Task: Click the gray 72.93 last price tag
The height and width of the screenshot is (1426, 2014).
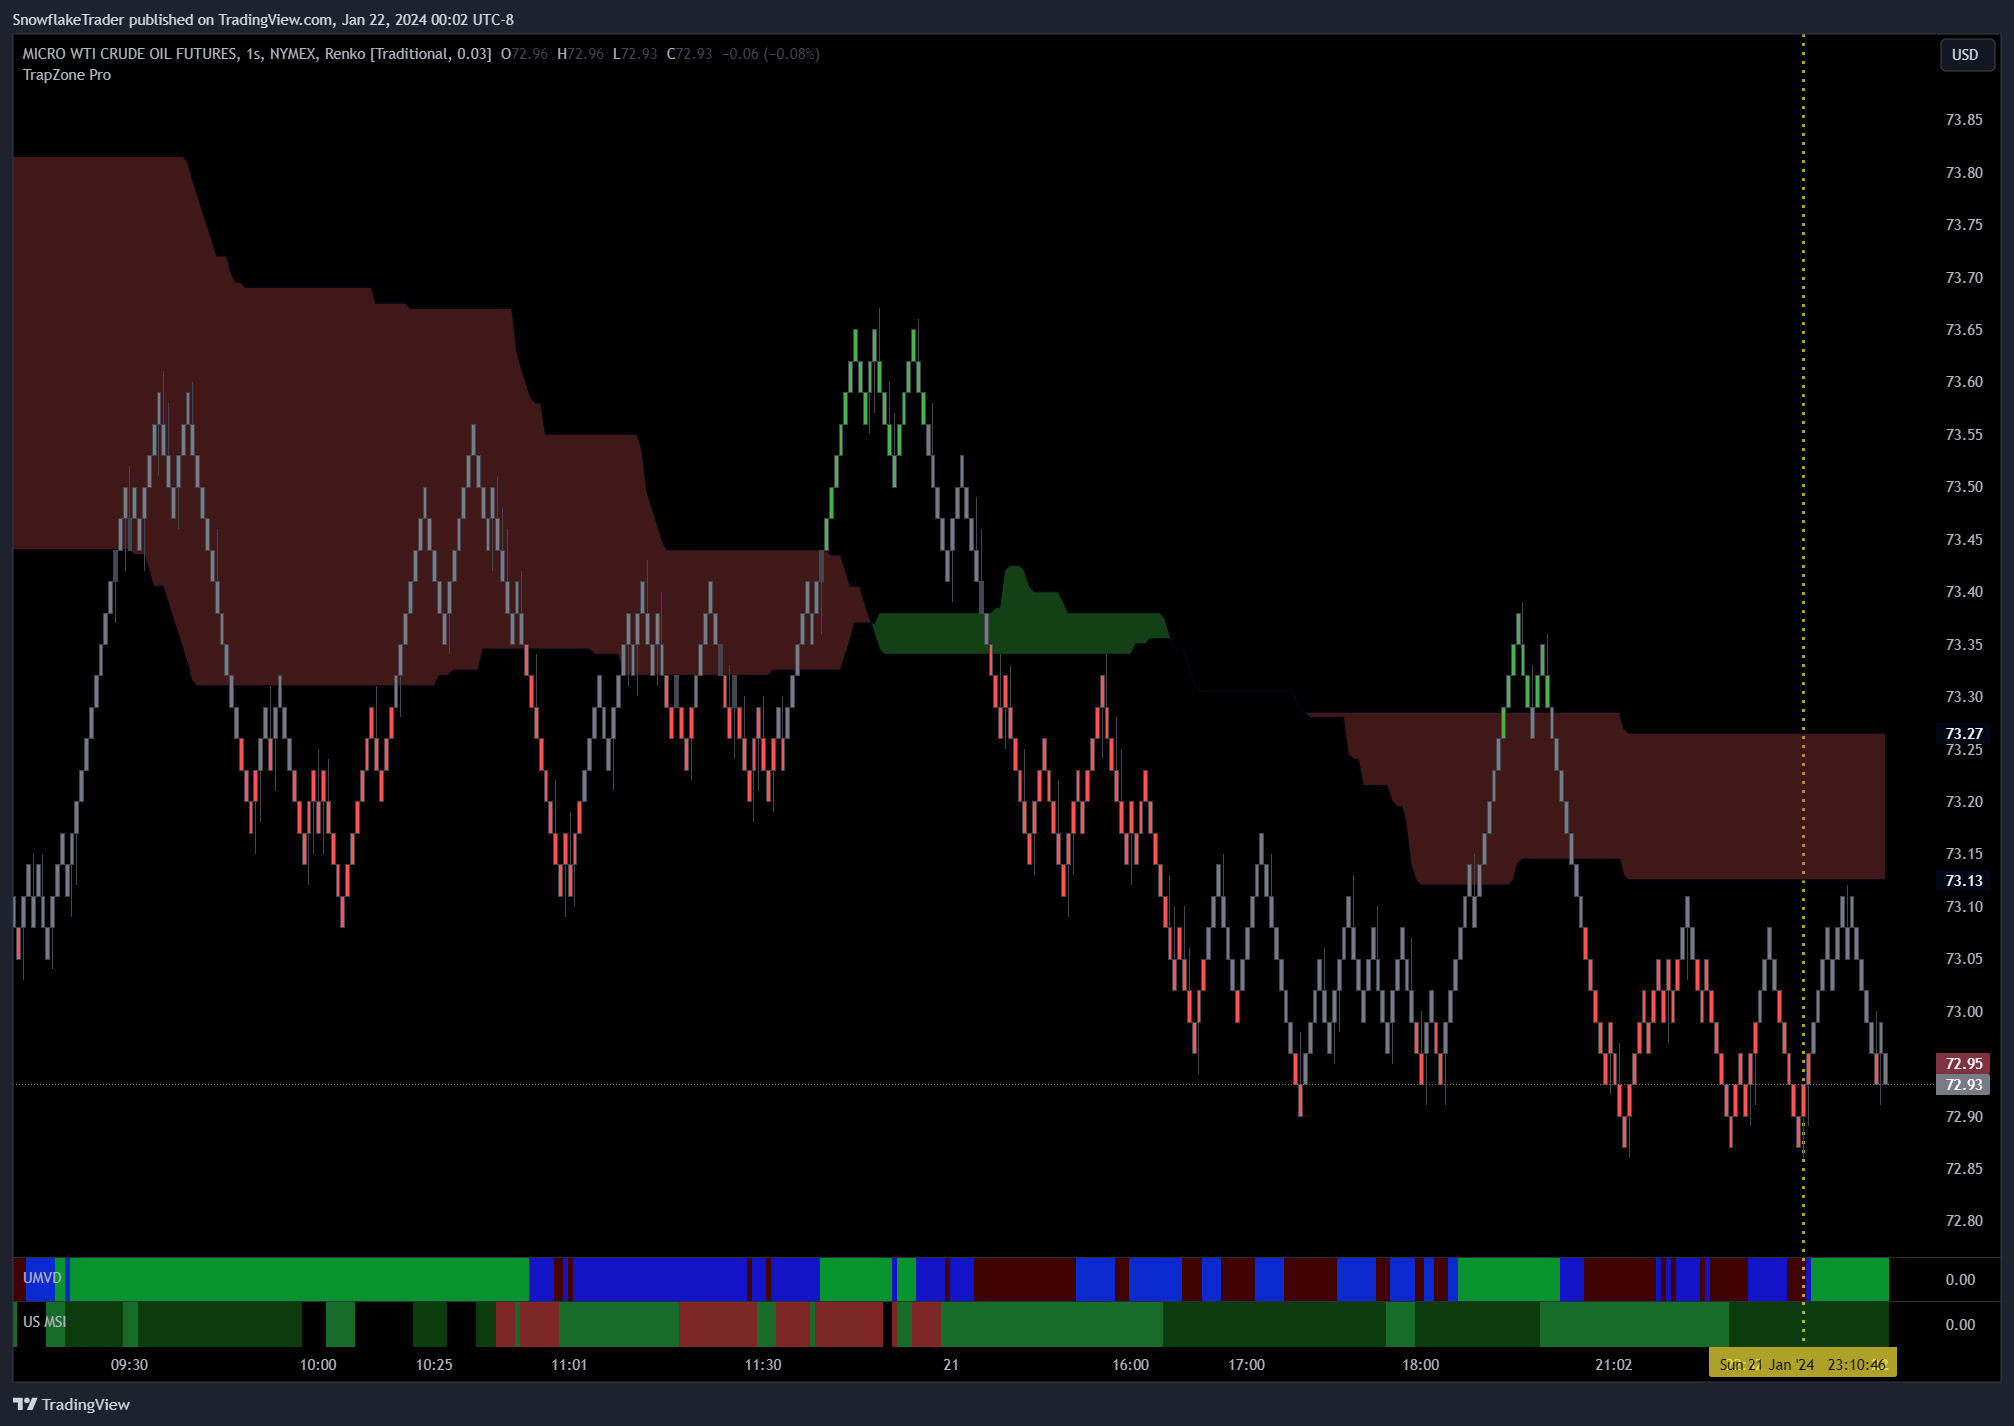Action: 1964,1084
